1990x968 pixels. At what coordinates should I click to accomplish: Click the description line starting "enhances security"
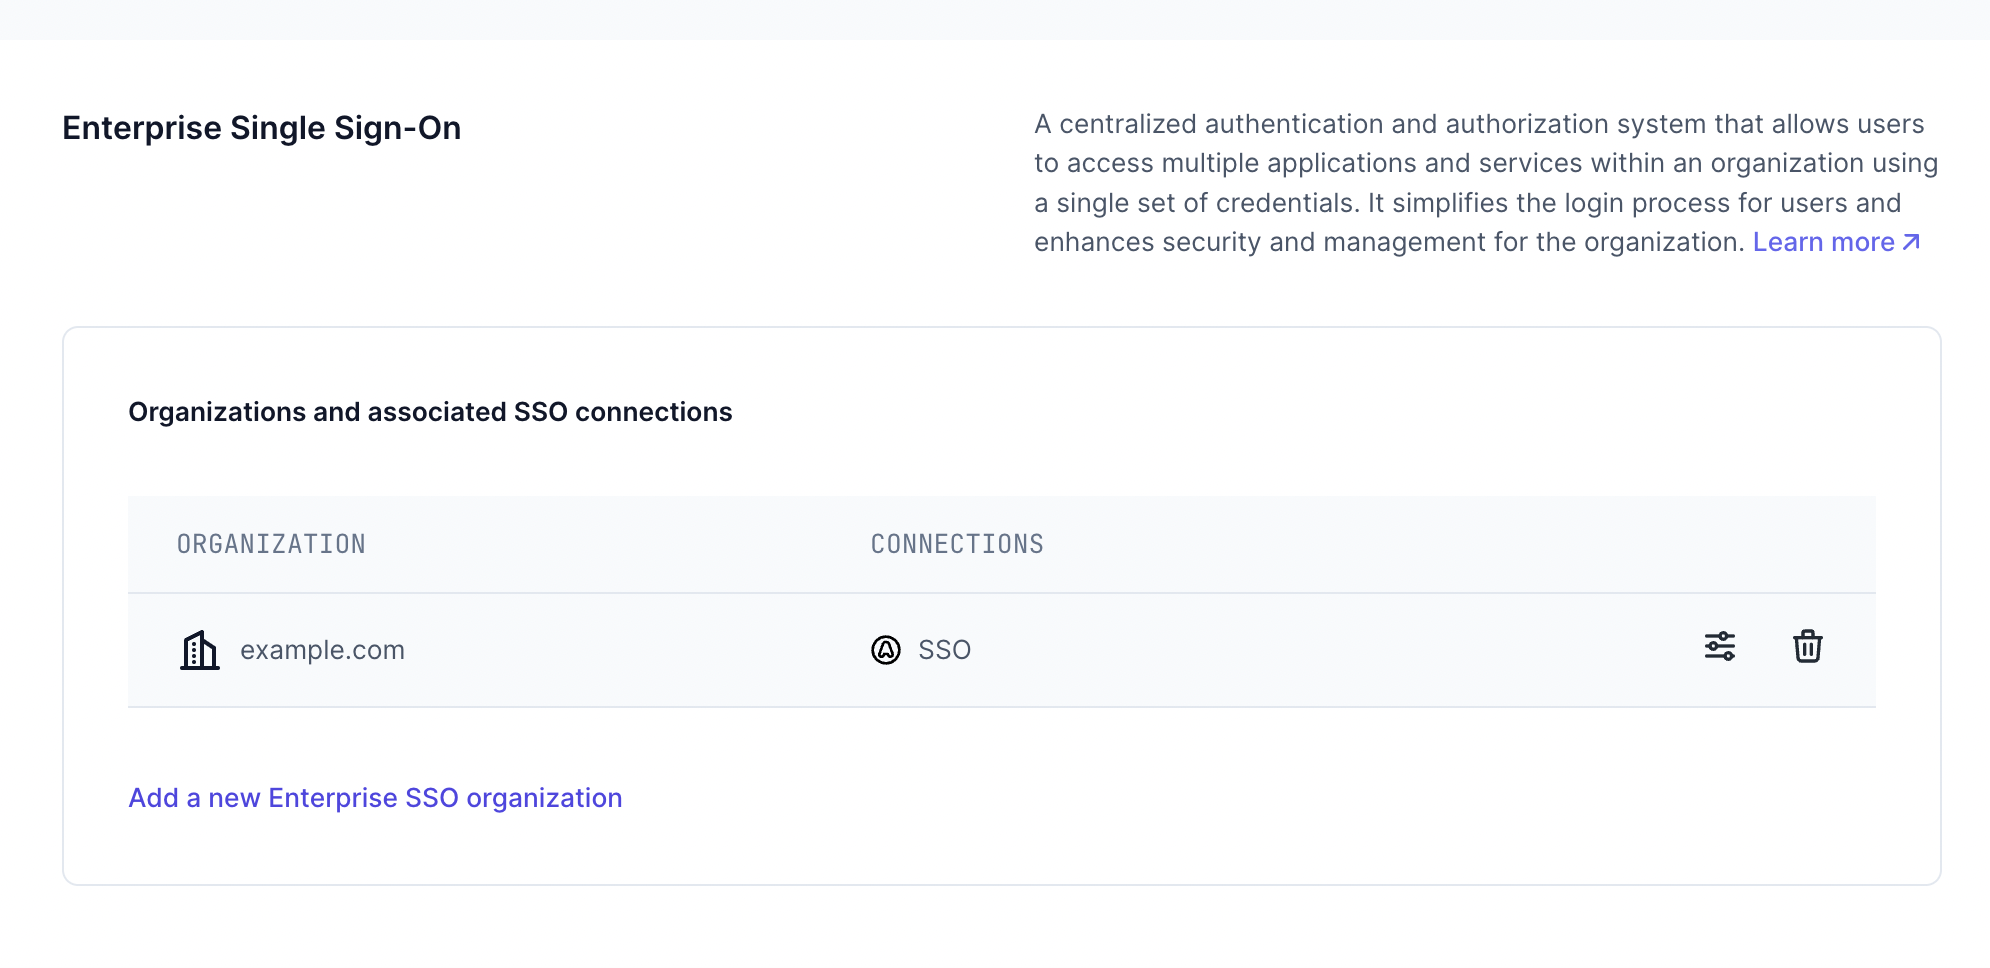(x=1390, y=242)
